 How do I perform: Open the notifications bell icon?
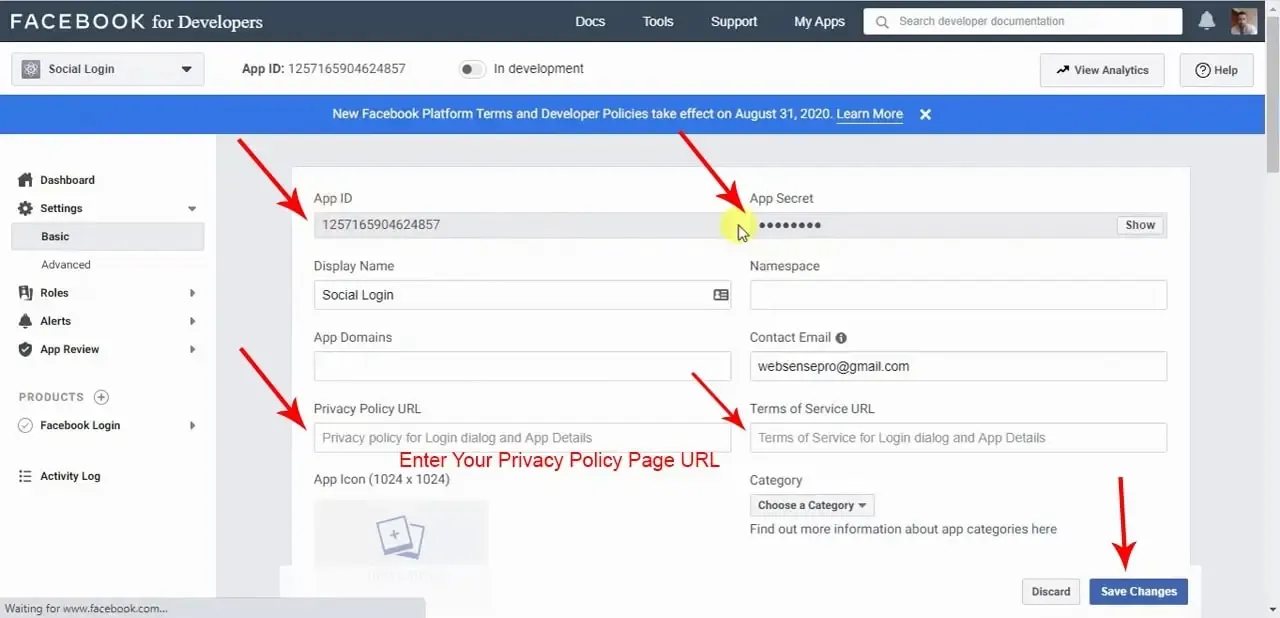pos(1207,21)
